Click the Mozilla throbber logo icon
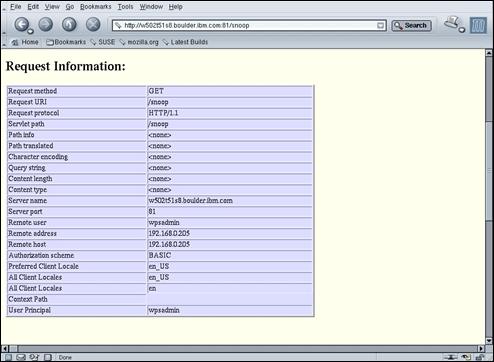The height and width of the screenshot is (362, 494). point(478,25)
